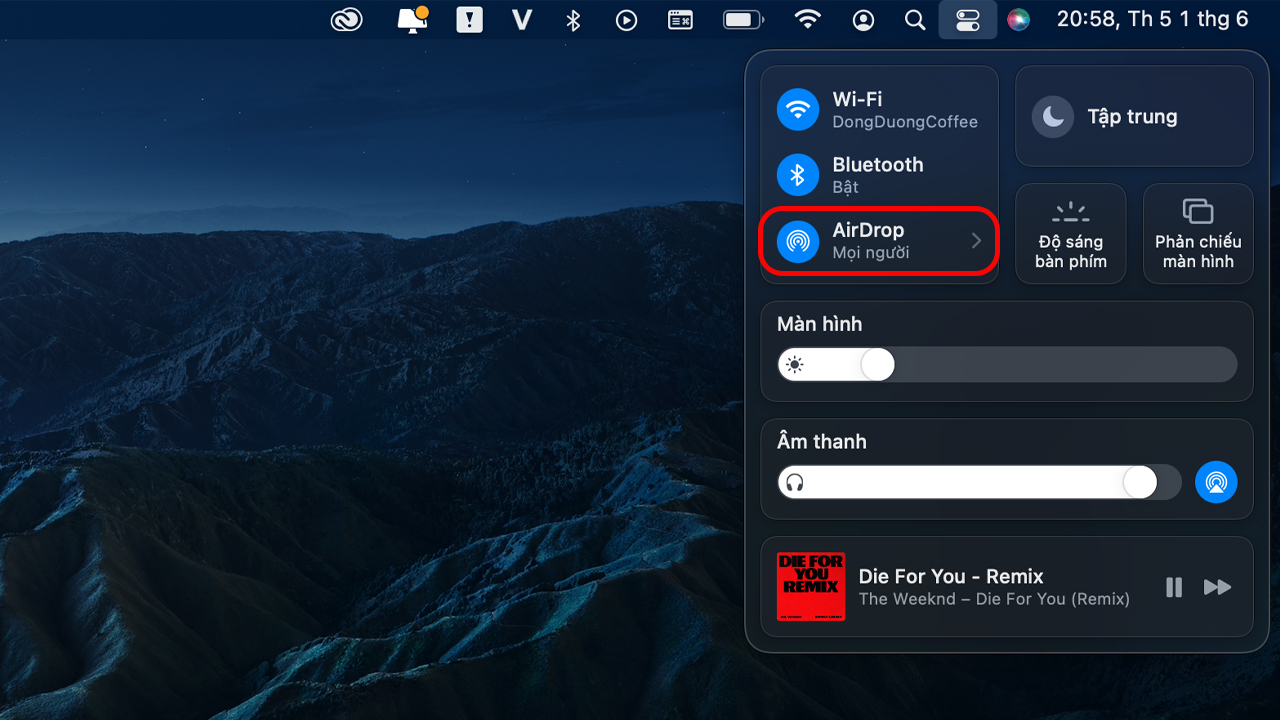The height and width of the screenshot is (720, 1280).
Task: Click the battery status icon
Action: 743,20
